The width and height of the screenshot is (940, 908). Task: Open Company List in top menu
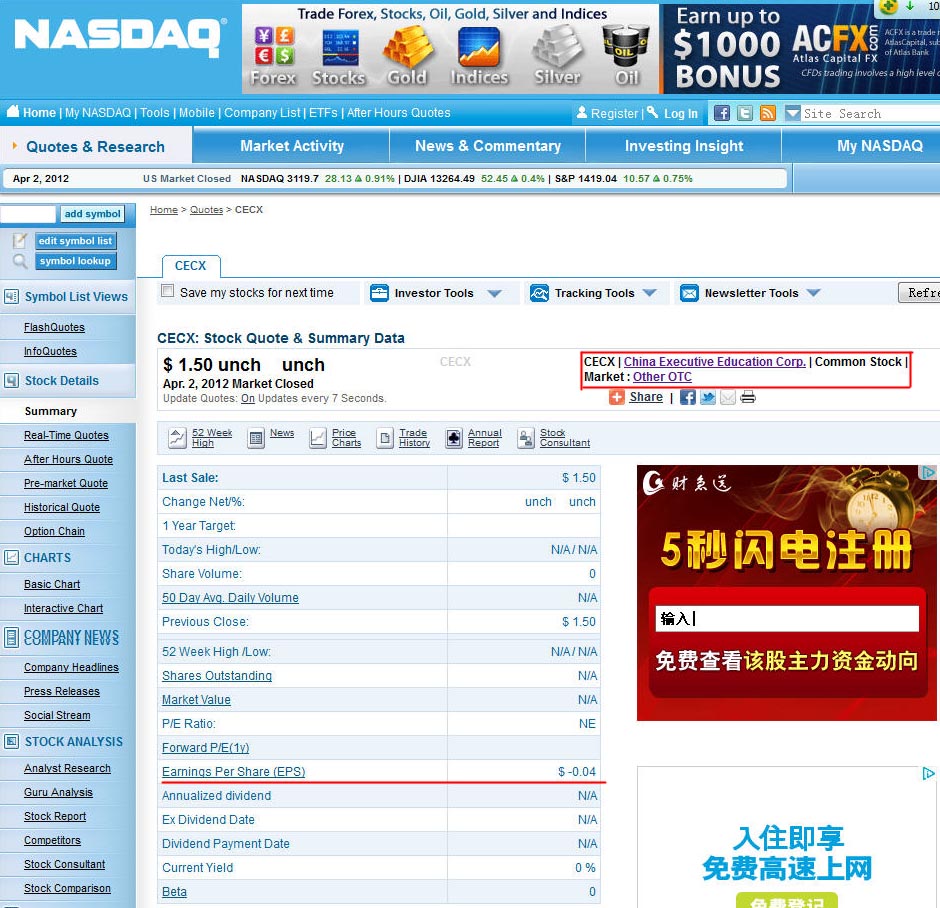tap(262, 113)
